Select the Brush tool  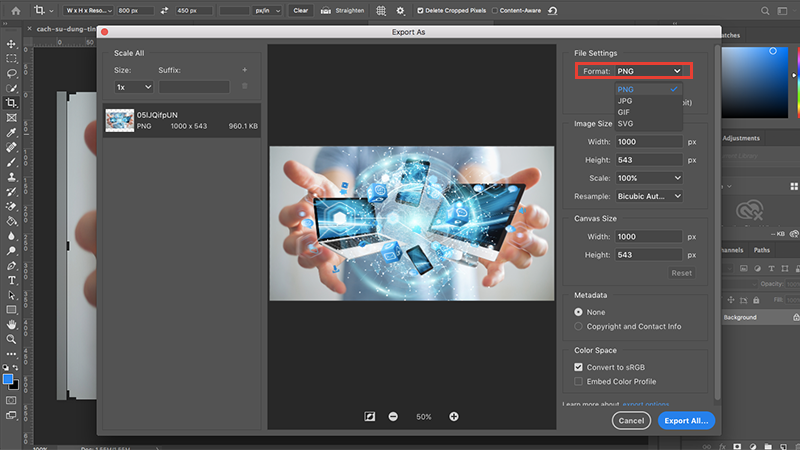click(x=11, y=162)
